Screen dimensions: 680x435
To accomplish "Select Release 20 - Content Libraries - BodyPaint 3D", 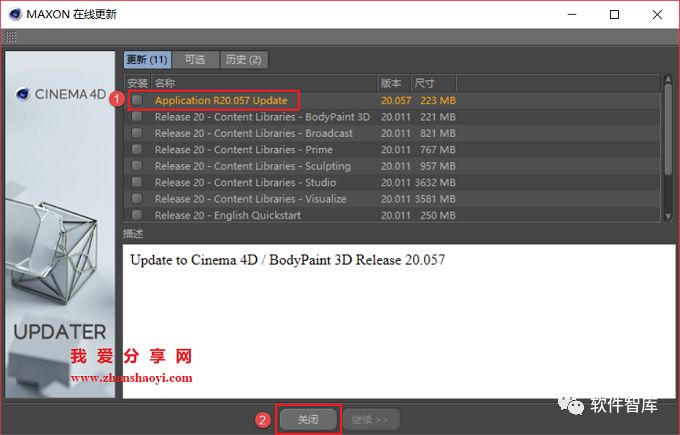I will click(262, 117).
